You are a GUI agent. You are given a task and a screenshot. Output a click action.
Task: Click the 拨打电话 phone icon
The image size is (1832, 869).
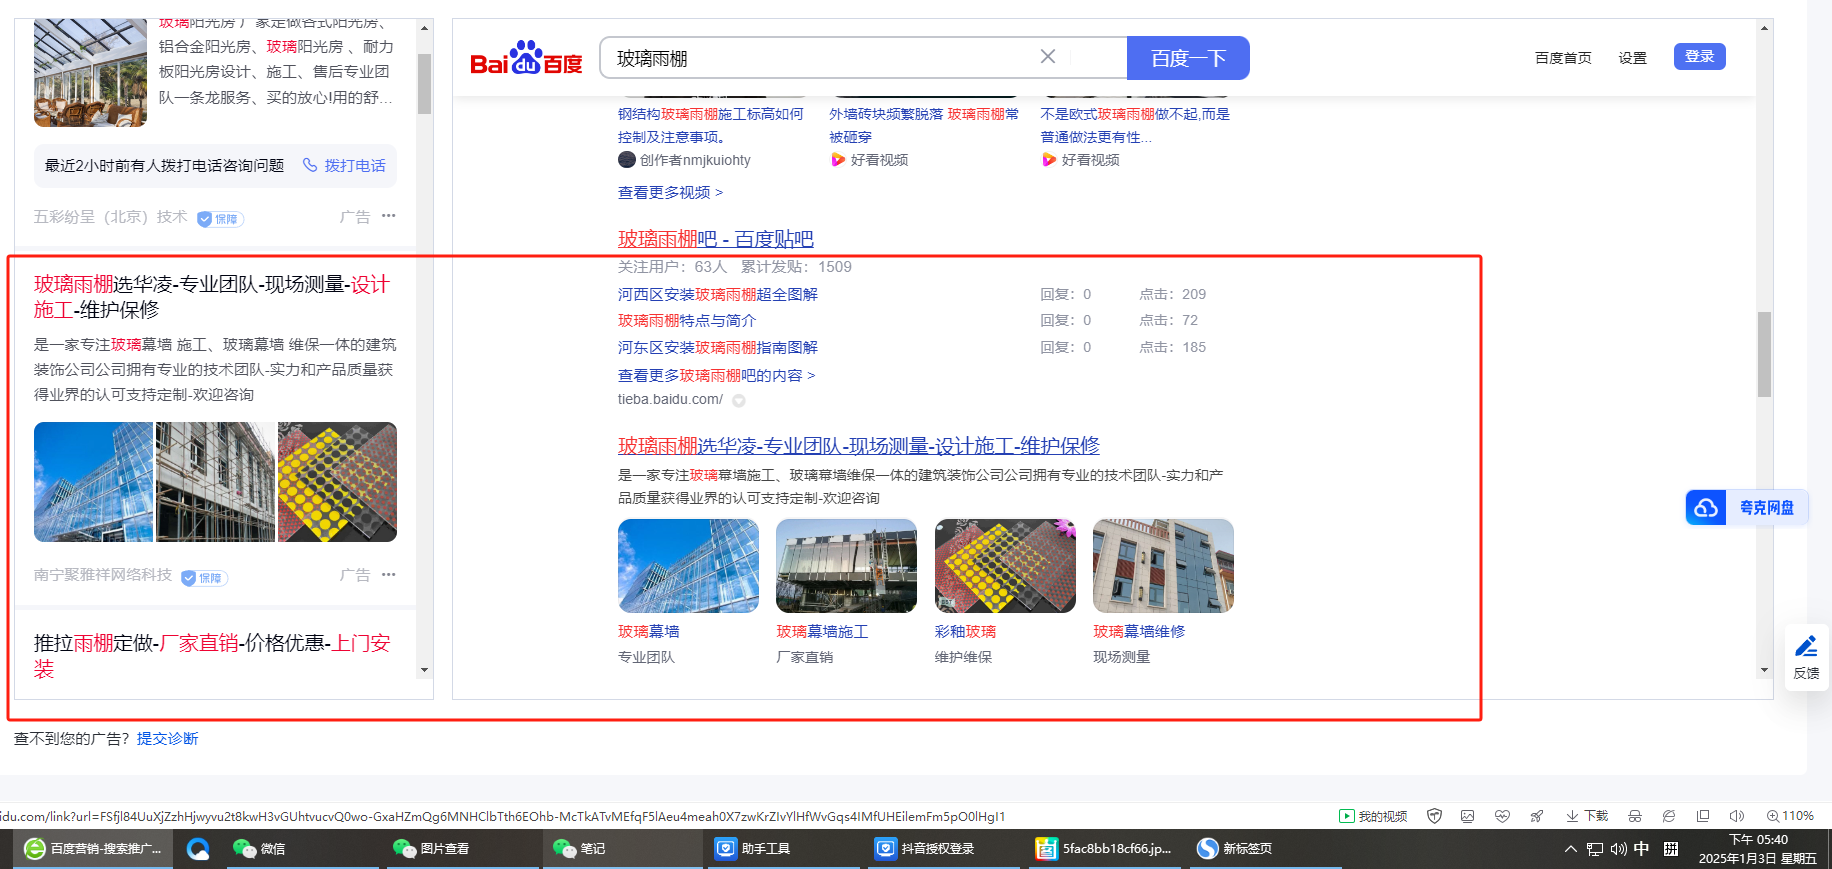(310, 165)
